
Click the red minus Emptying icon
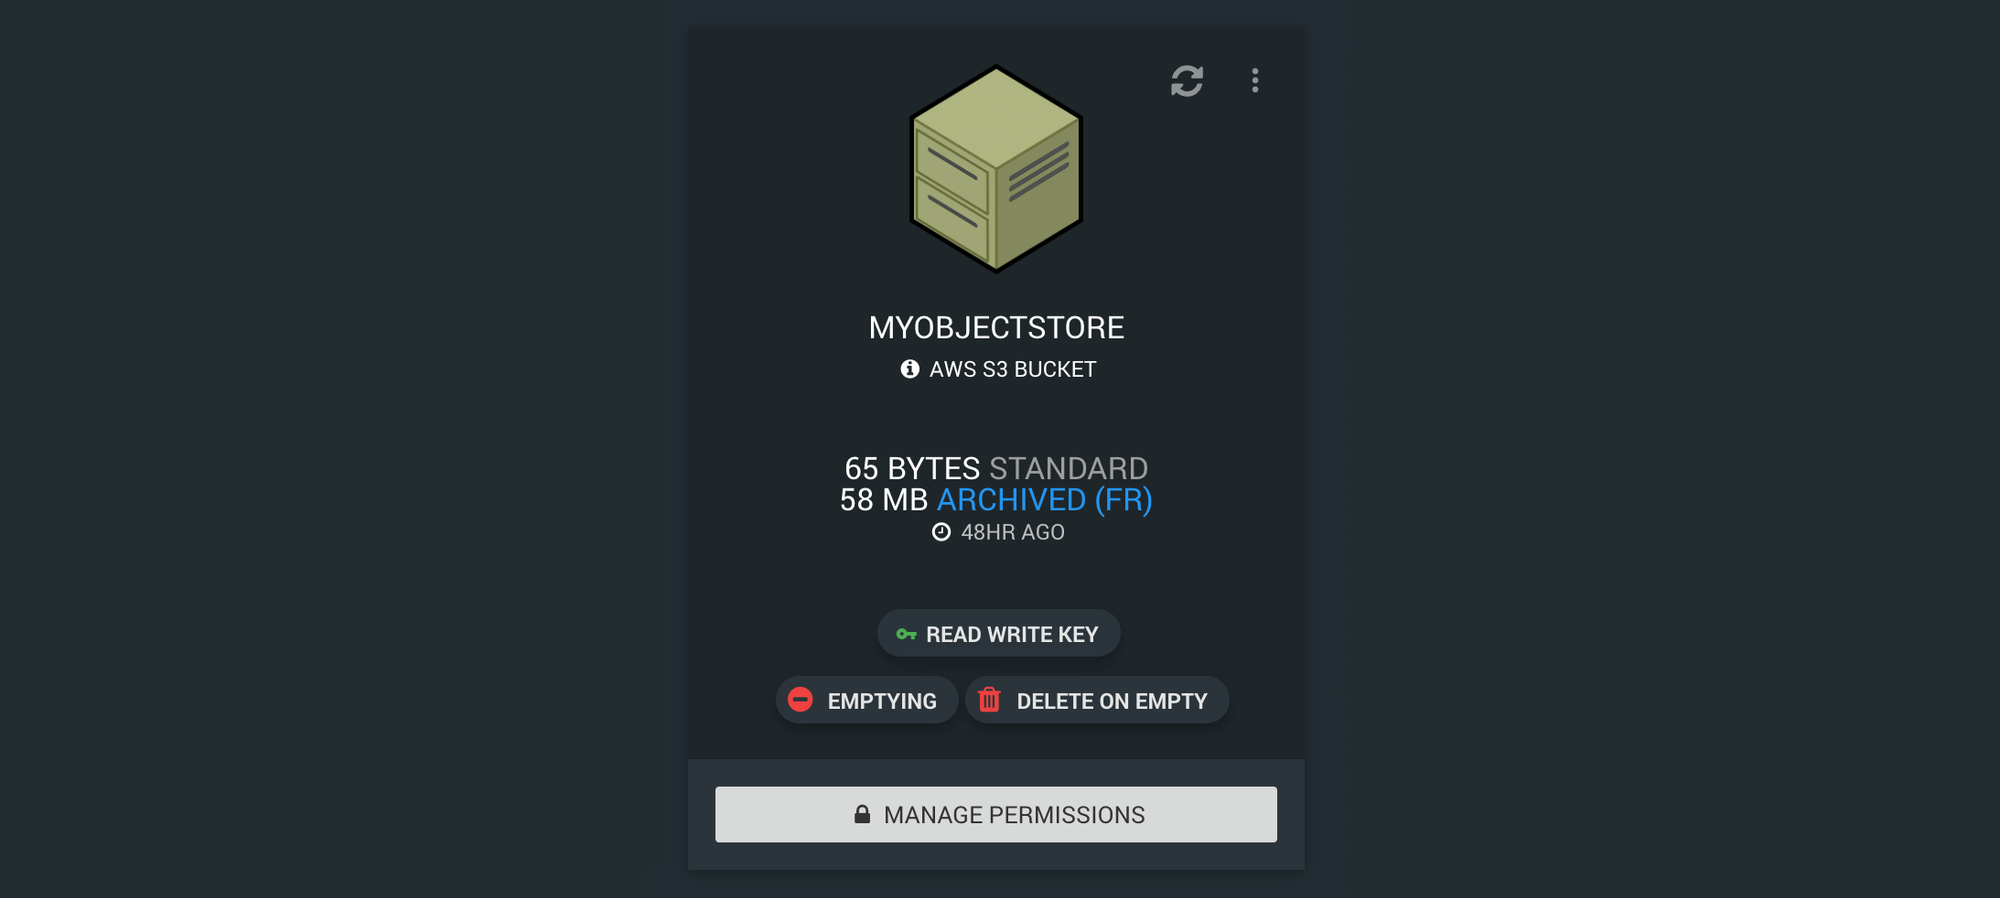coord(800,699)
